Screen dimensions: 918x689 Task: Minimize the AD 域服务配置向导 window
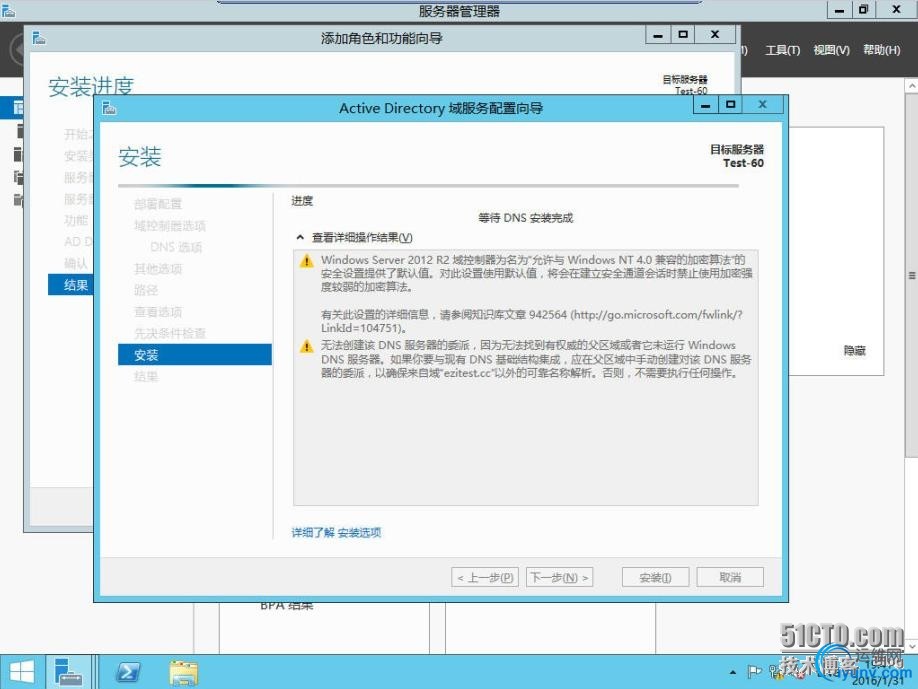[705, 105]
